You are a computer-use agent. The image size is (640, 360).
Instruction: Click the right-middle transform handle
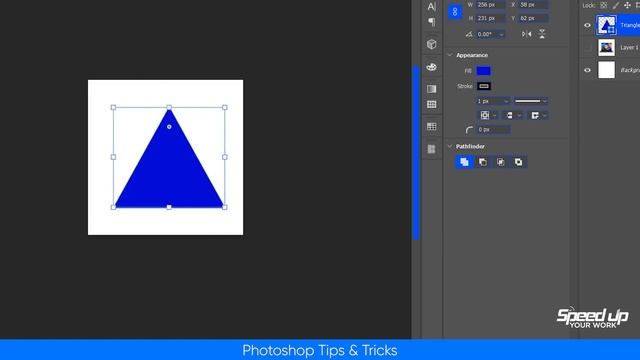(x=225, y=157)
